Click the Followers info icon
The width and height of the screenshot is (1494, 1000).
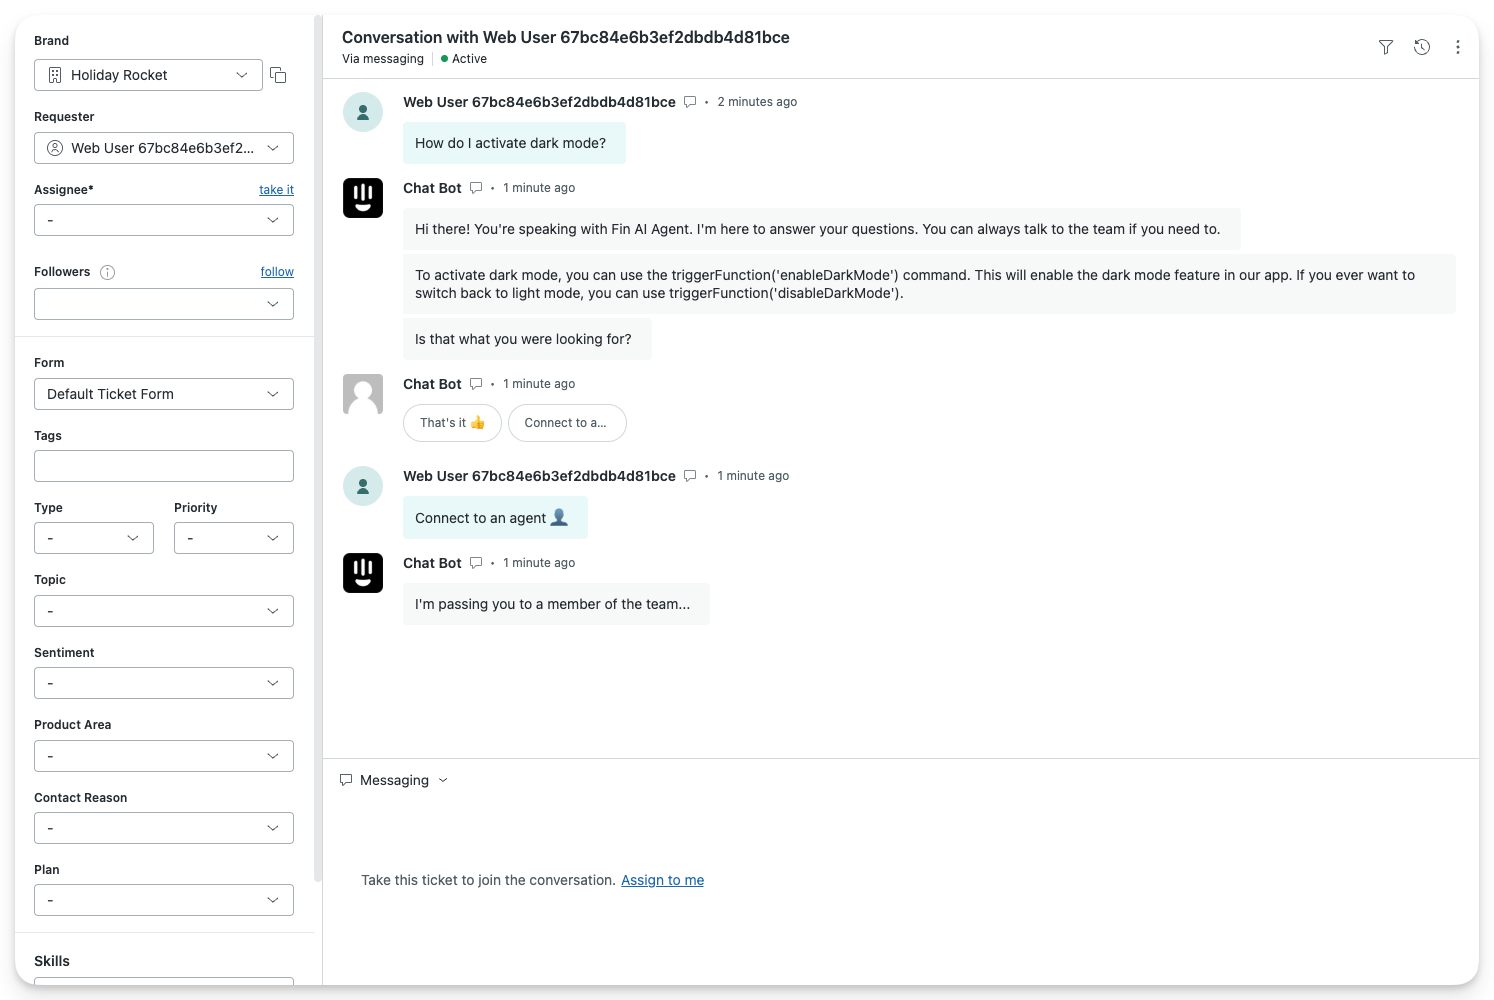[108, 272]
